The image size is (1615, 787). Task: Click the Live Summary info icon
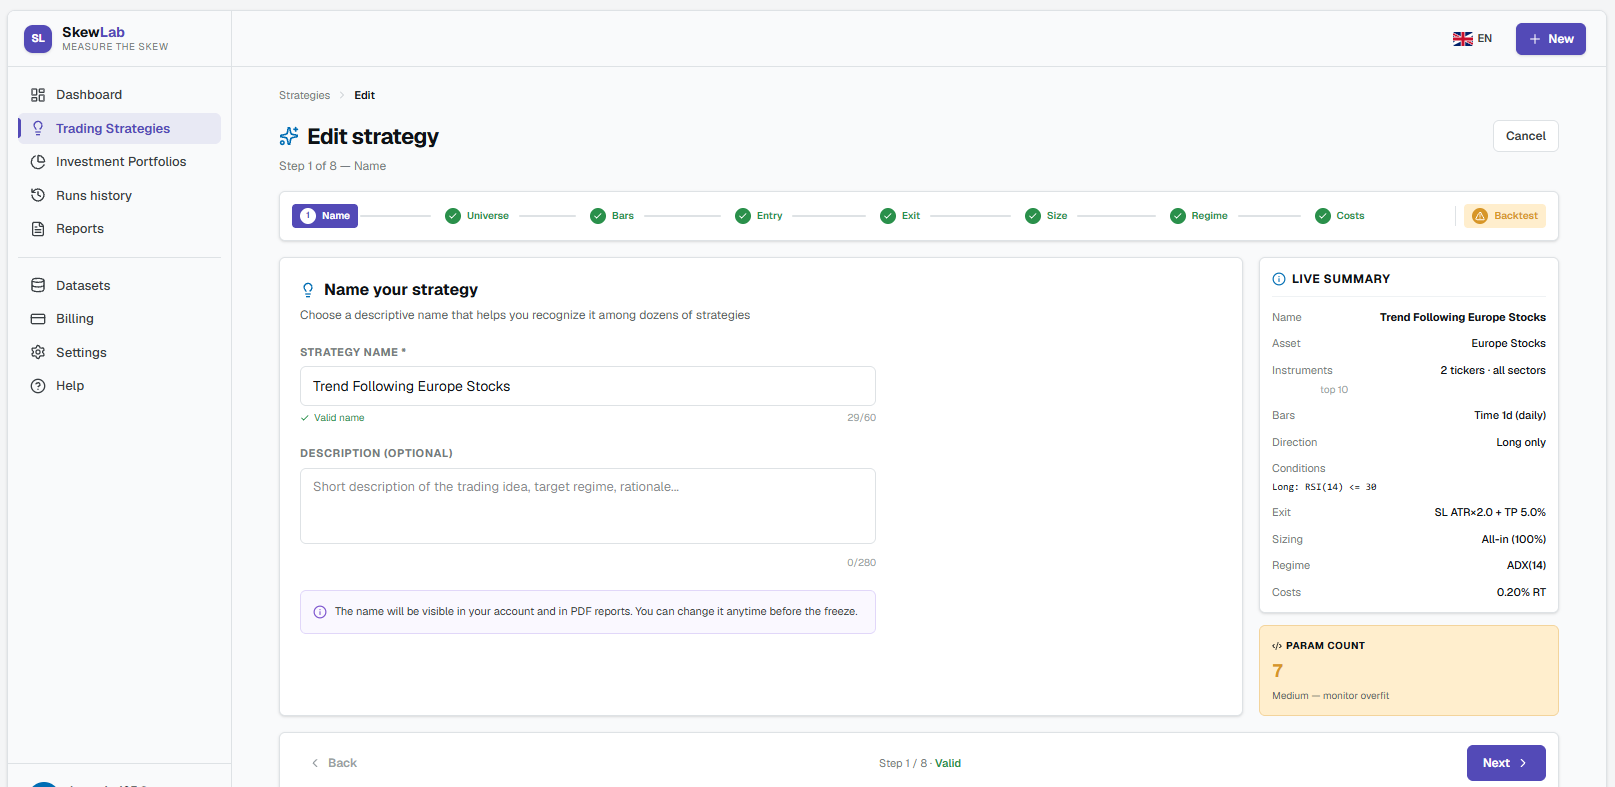click(1279, 279)
